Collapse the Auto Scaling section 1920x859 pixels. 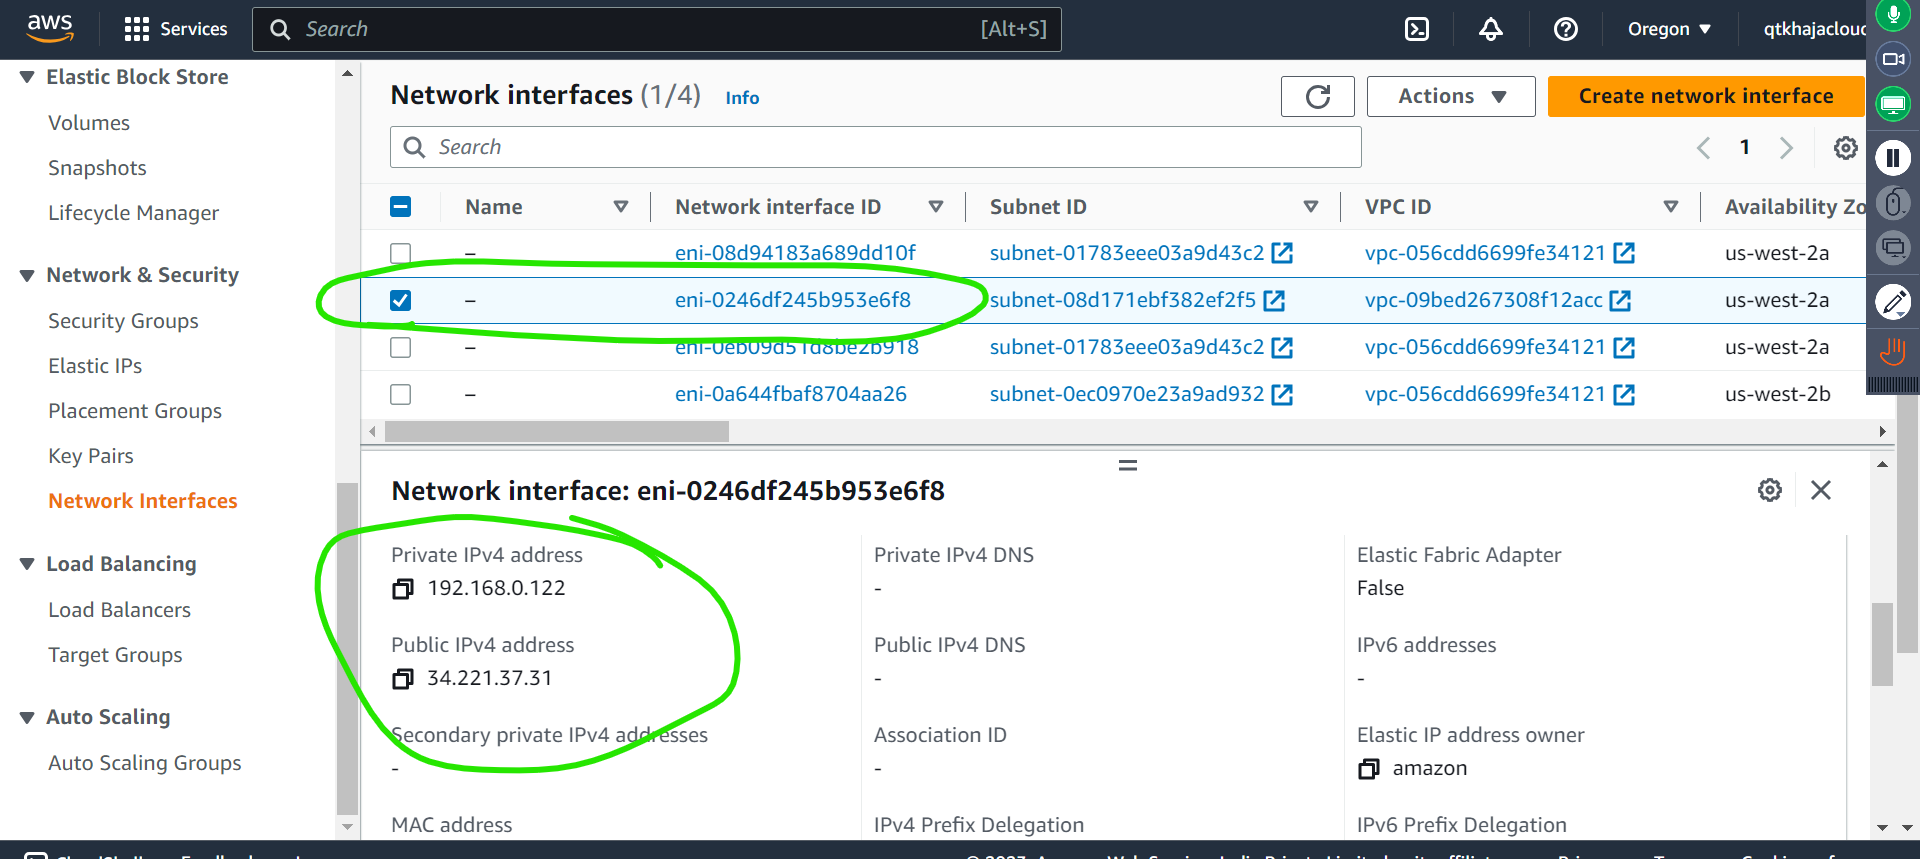pos(27,717)
